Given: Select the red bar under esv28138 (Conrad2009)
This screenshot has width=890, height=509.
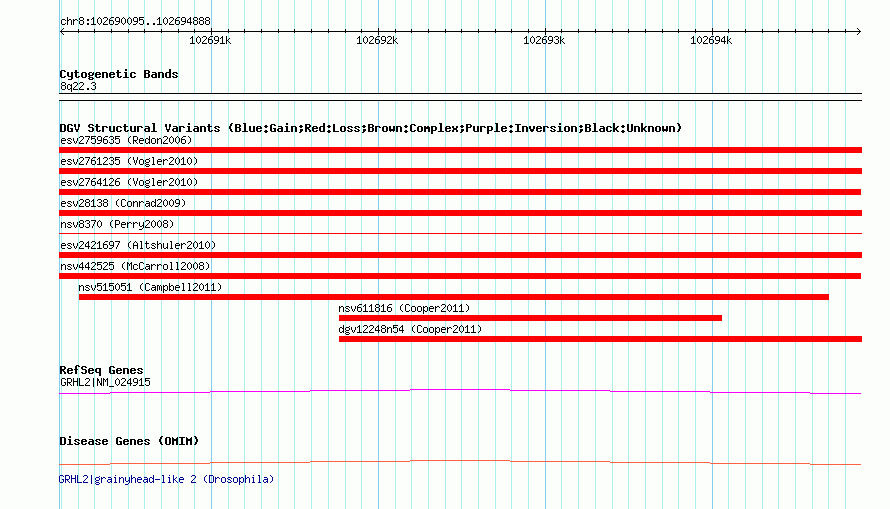Looking at the screenshot, I should click(460, 213).
